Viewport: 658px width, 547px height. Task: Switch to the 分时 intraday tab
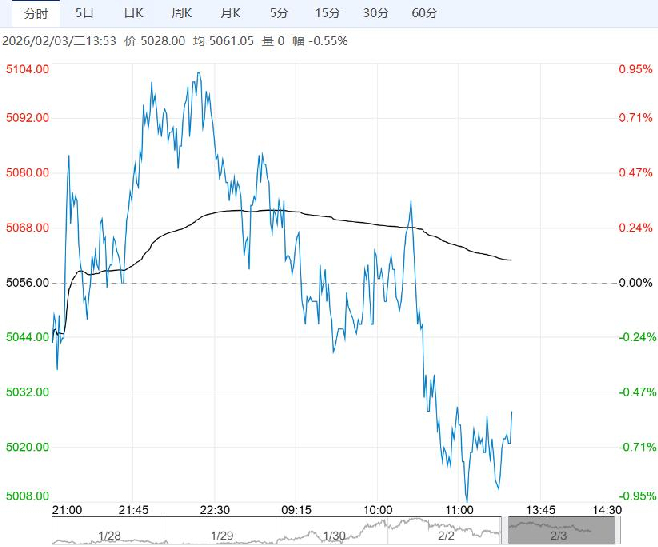pos(35,12)
